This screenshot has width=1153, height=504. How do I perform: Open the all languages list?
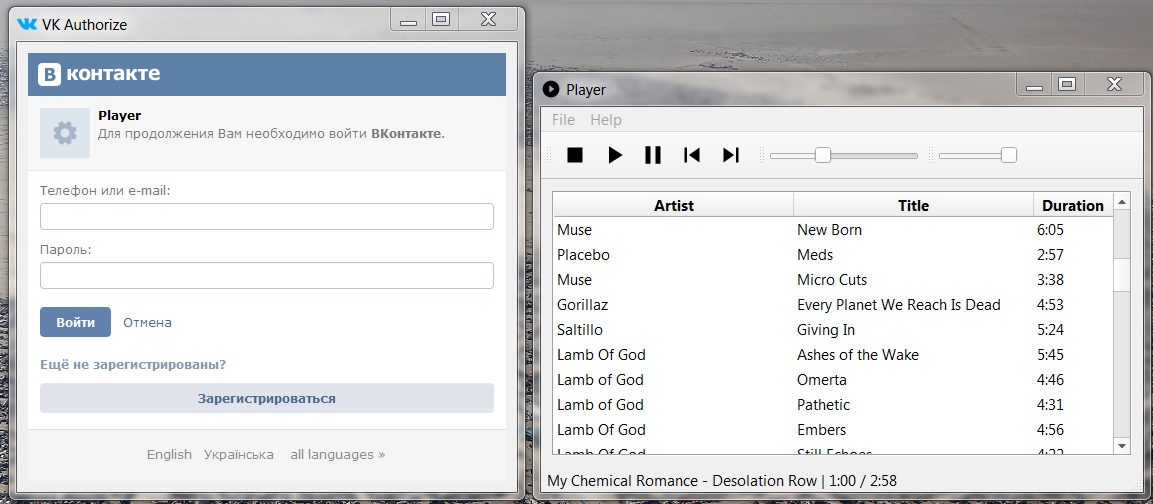point(338,455)
